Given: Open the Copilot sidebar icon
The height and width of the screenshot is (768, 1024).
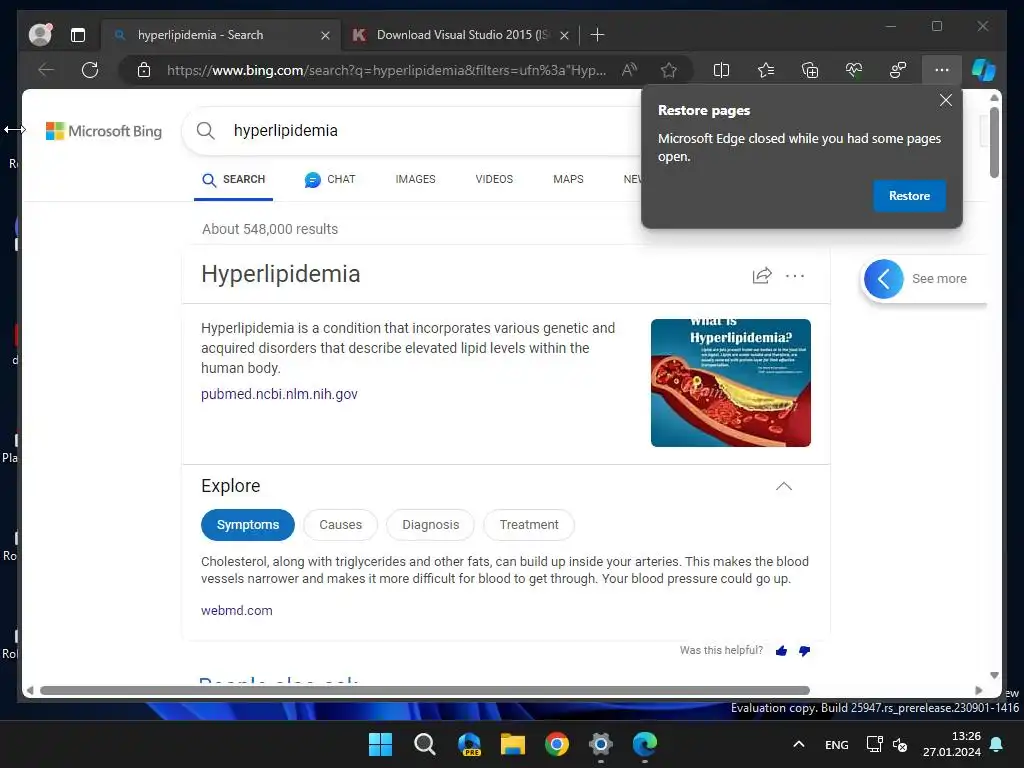Looking at the screenshot, I should pyautogui.click(x=984, y=70).
